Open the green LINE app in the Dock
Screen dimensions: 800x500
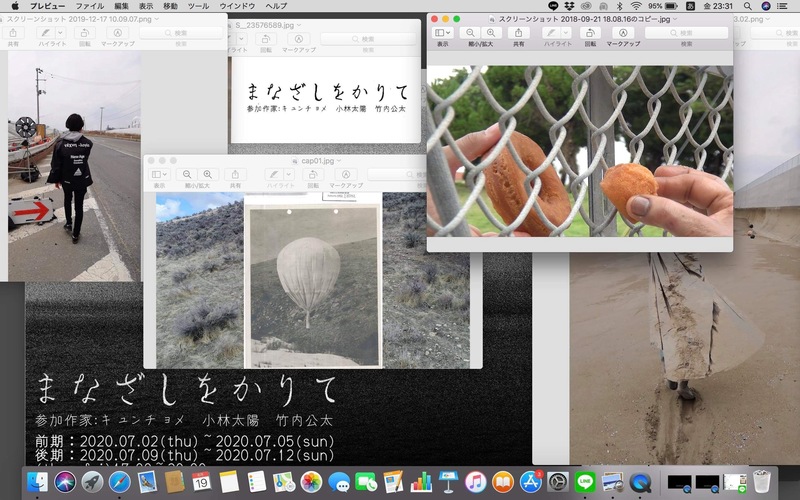(585, 482)
